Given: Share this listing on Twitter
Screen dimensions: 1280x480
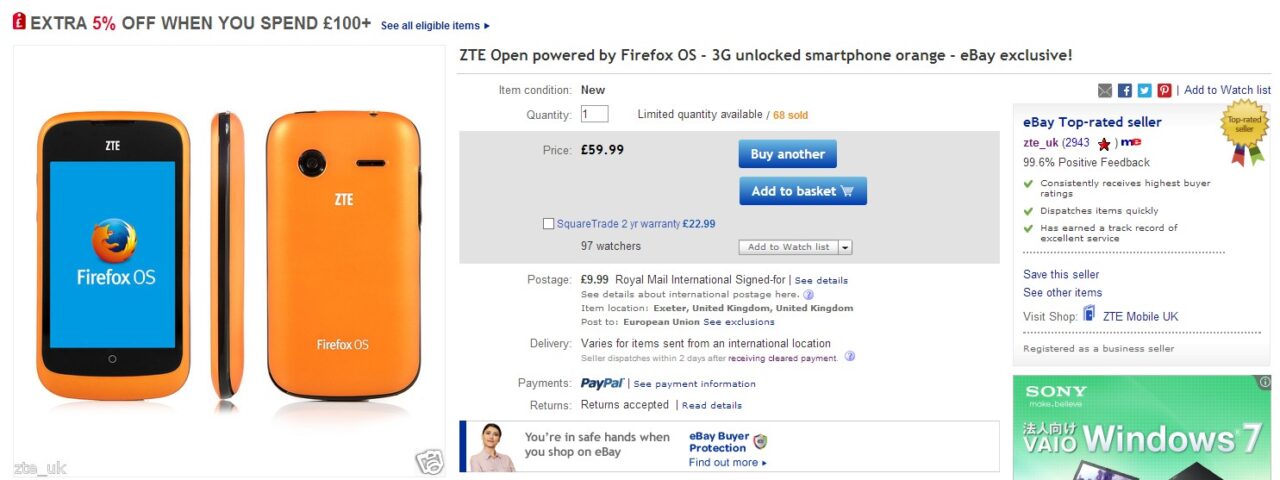Looking at the screenshot, I should pos(1145,90).
